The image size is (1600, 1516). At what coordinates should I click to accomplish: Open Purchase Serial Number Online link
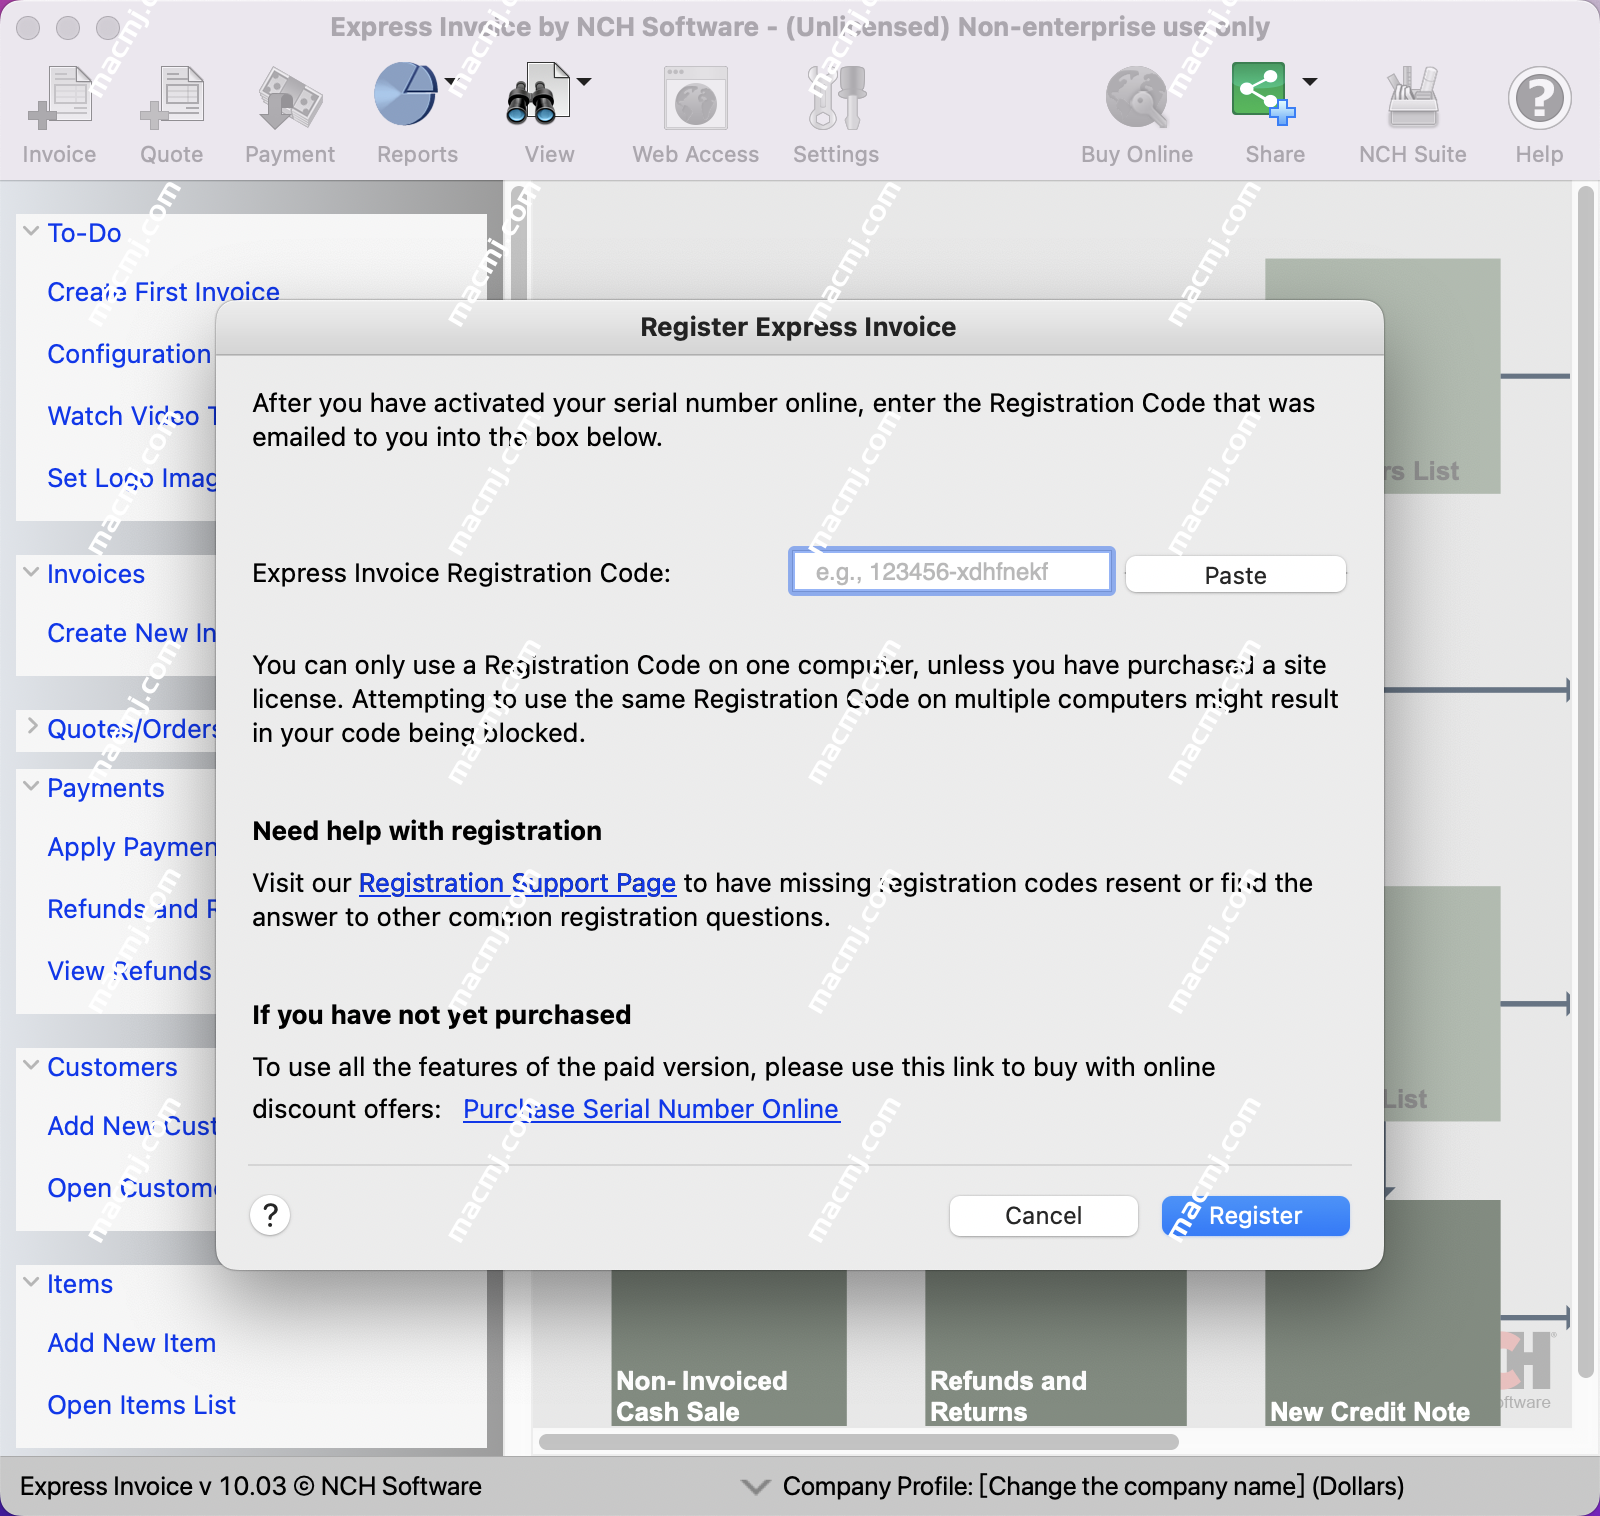click(x=651, y=1109)
